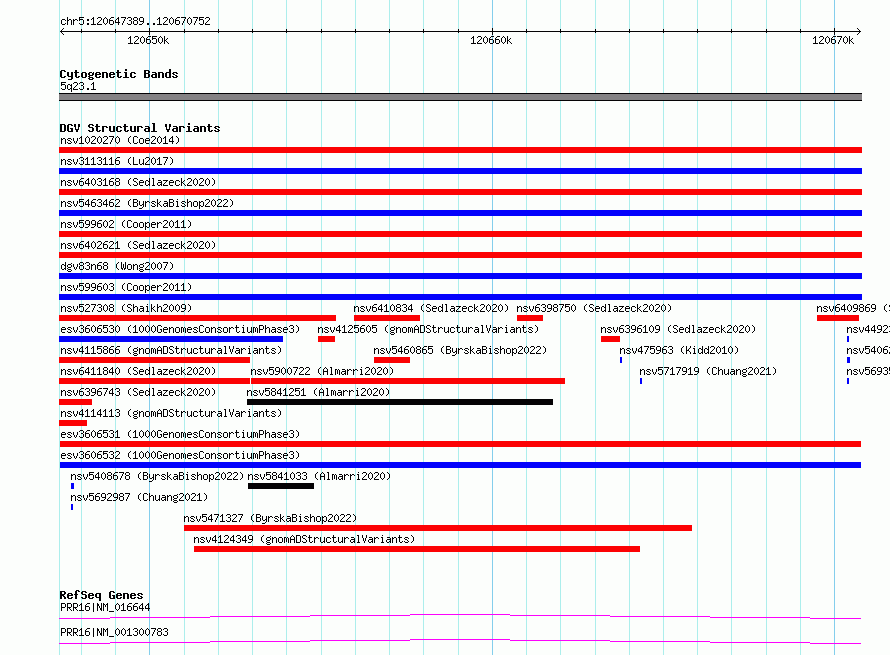Click nsv4125605 (gnomADStructuralVariants) label
The width and height of the screenshot is (890, 655).
click(428, 329)
